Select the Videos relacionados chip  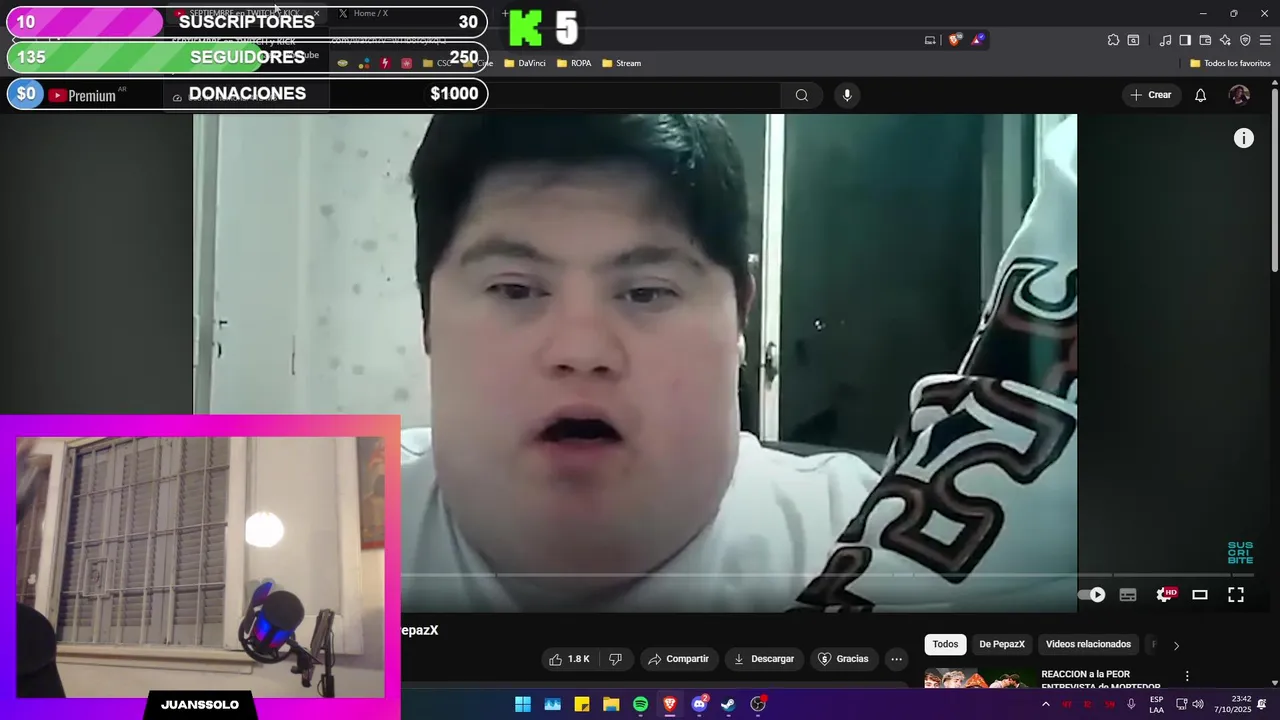click(1088, 644)
